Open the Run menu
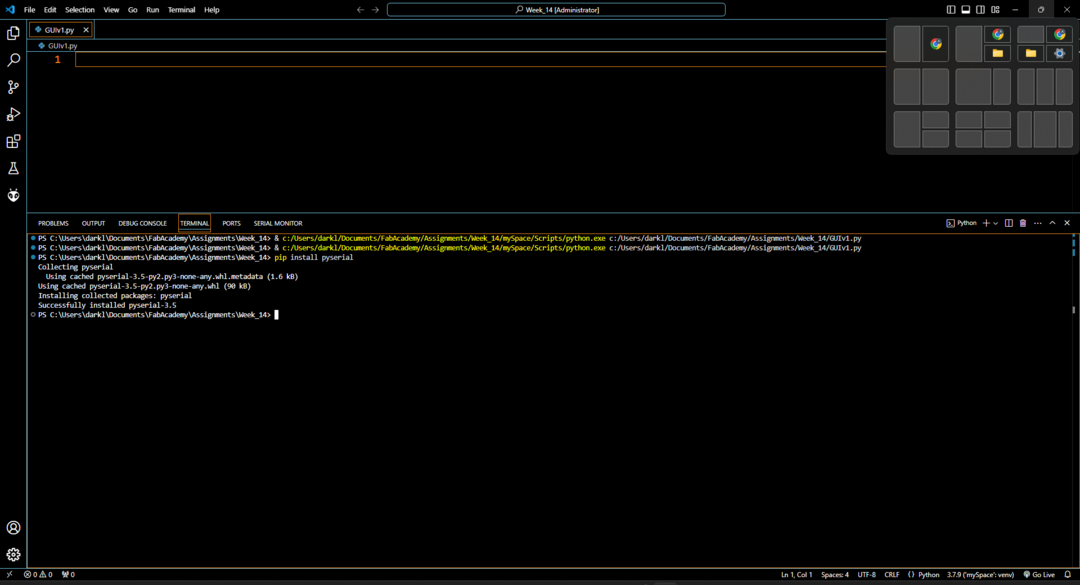1080x585 pixels. (x=152, y=10)
